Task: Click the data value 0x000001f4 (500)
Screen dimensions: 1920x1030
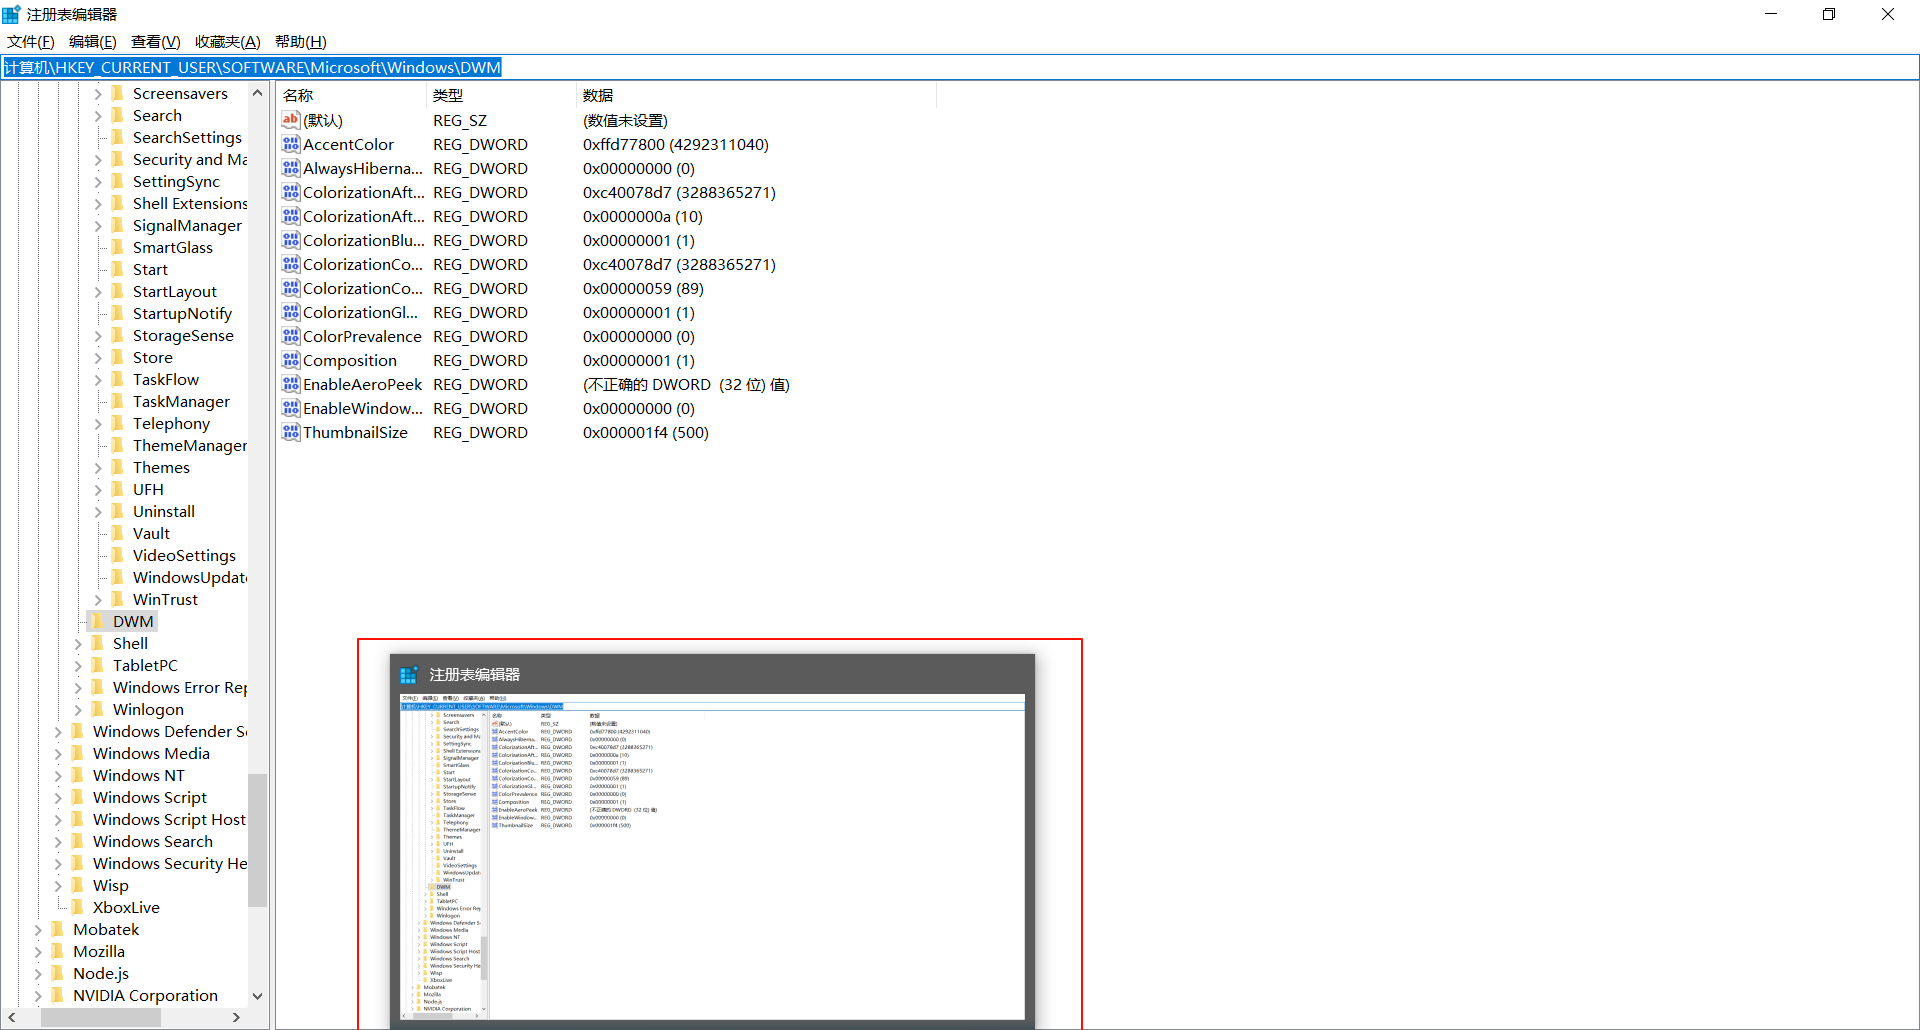Action: pos(646,432)
